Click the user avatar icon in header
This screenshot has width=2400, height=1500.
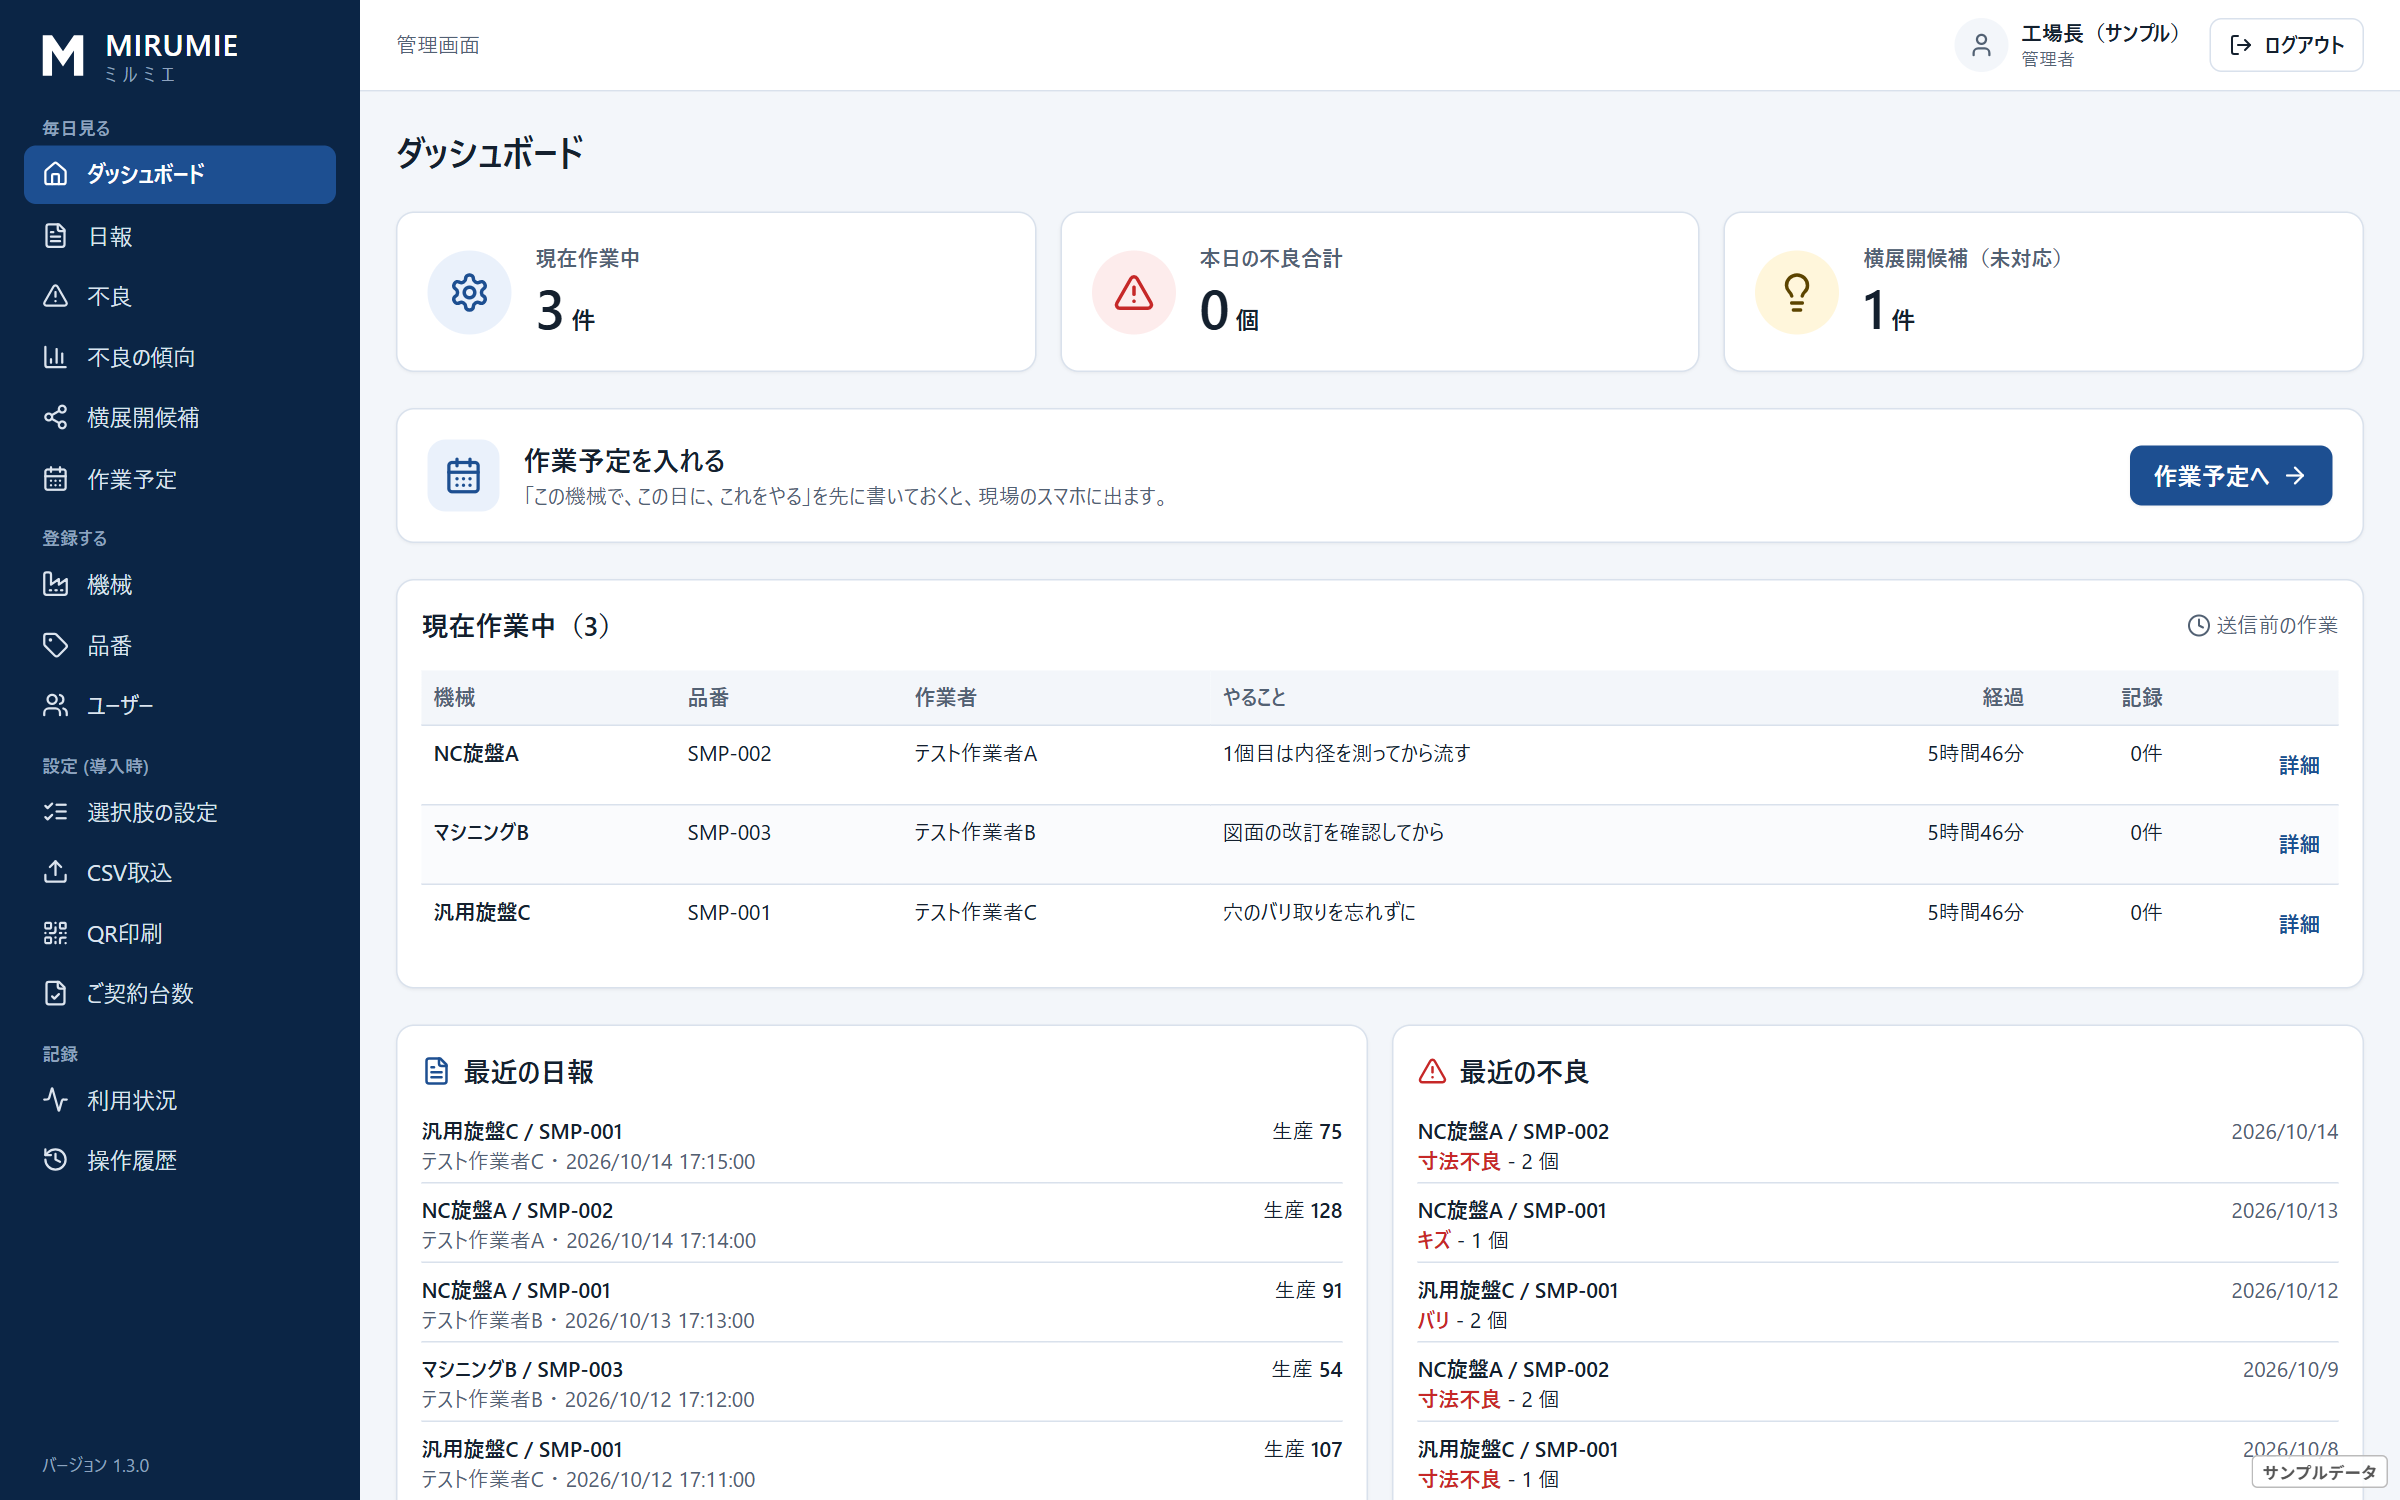click(x=1981, y=45)
